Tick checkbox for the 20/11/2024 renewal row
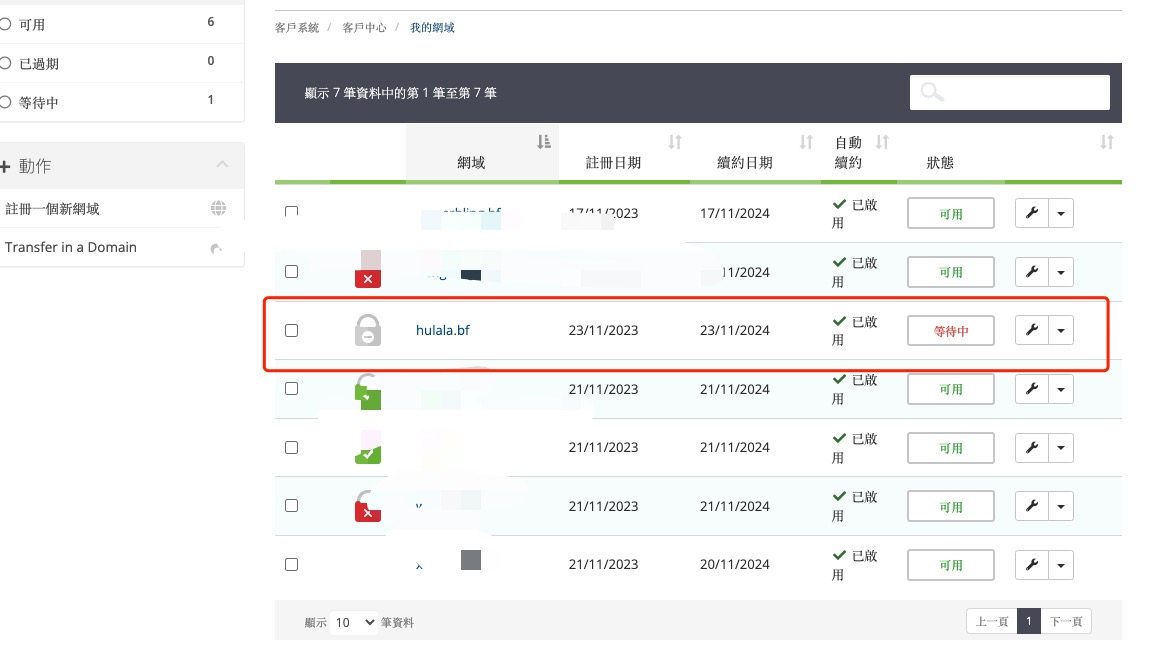The height and width of the screenshot is (659, 1162). pos(291,565)
